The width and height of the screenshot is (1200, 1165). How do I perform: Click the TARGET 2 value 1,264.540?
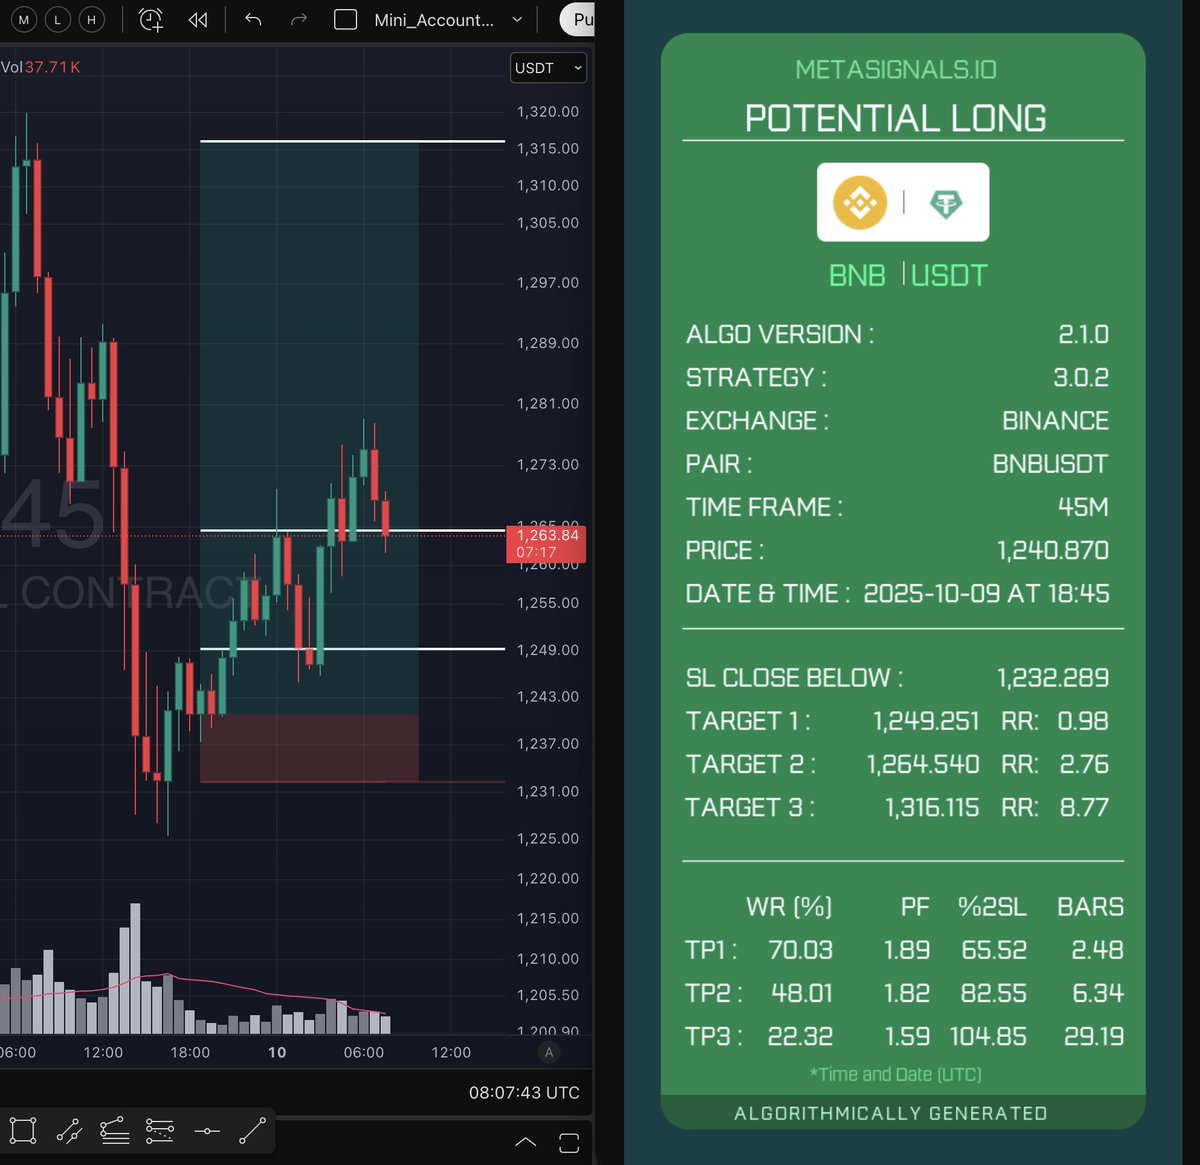923,764
